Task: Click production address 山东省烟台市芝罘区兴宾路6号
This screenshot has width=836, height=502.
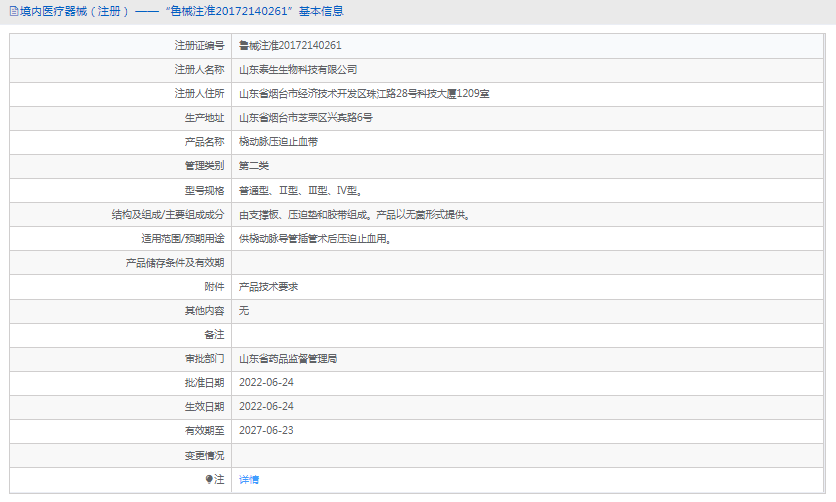Action: 306,118
